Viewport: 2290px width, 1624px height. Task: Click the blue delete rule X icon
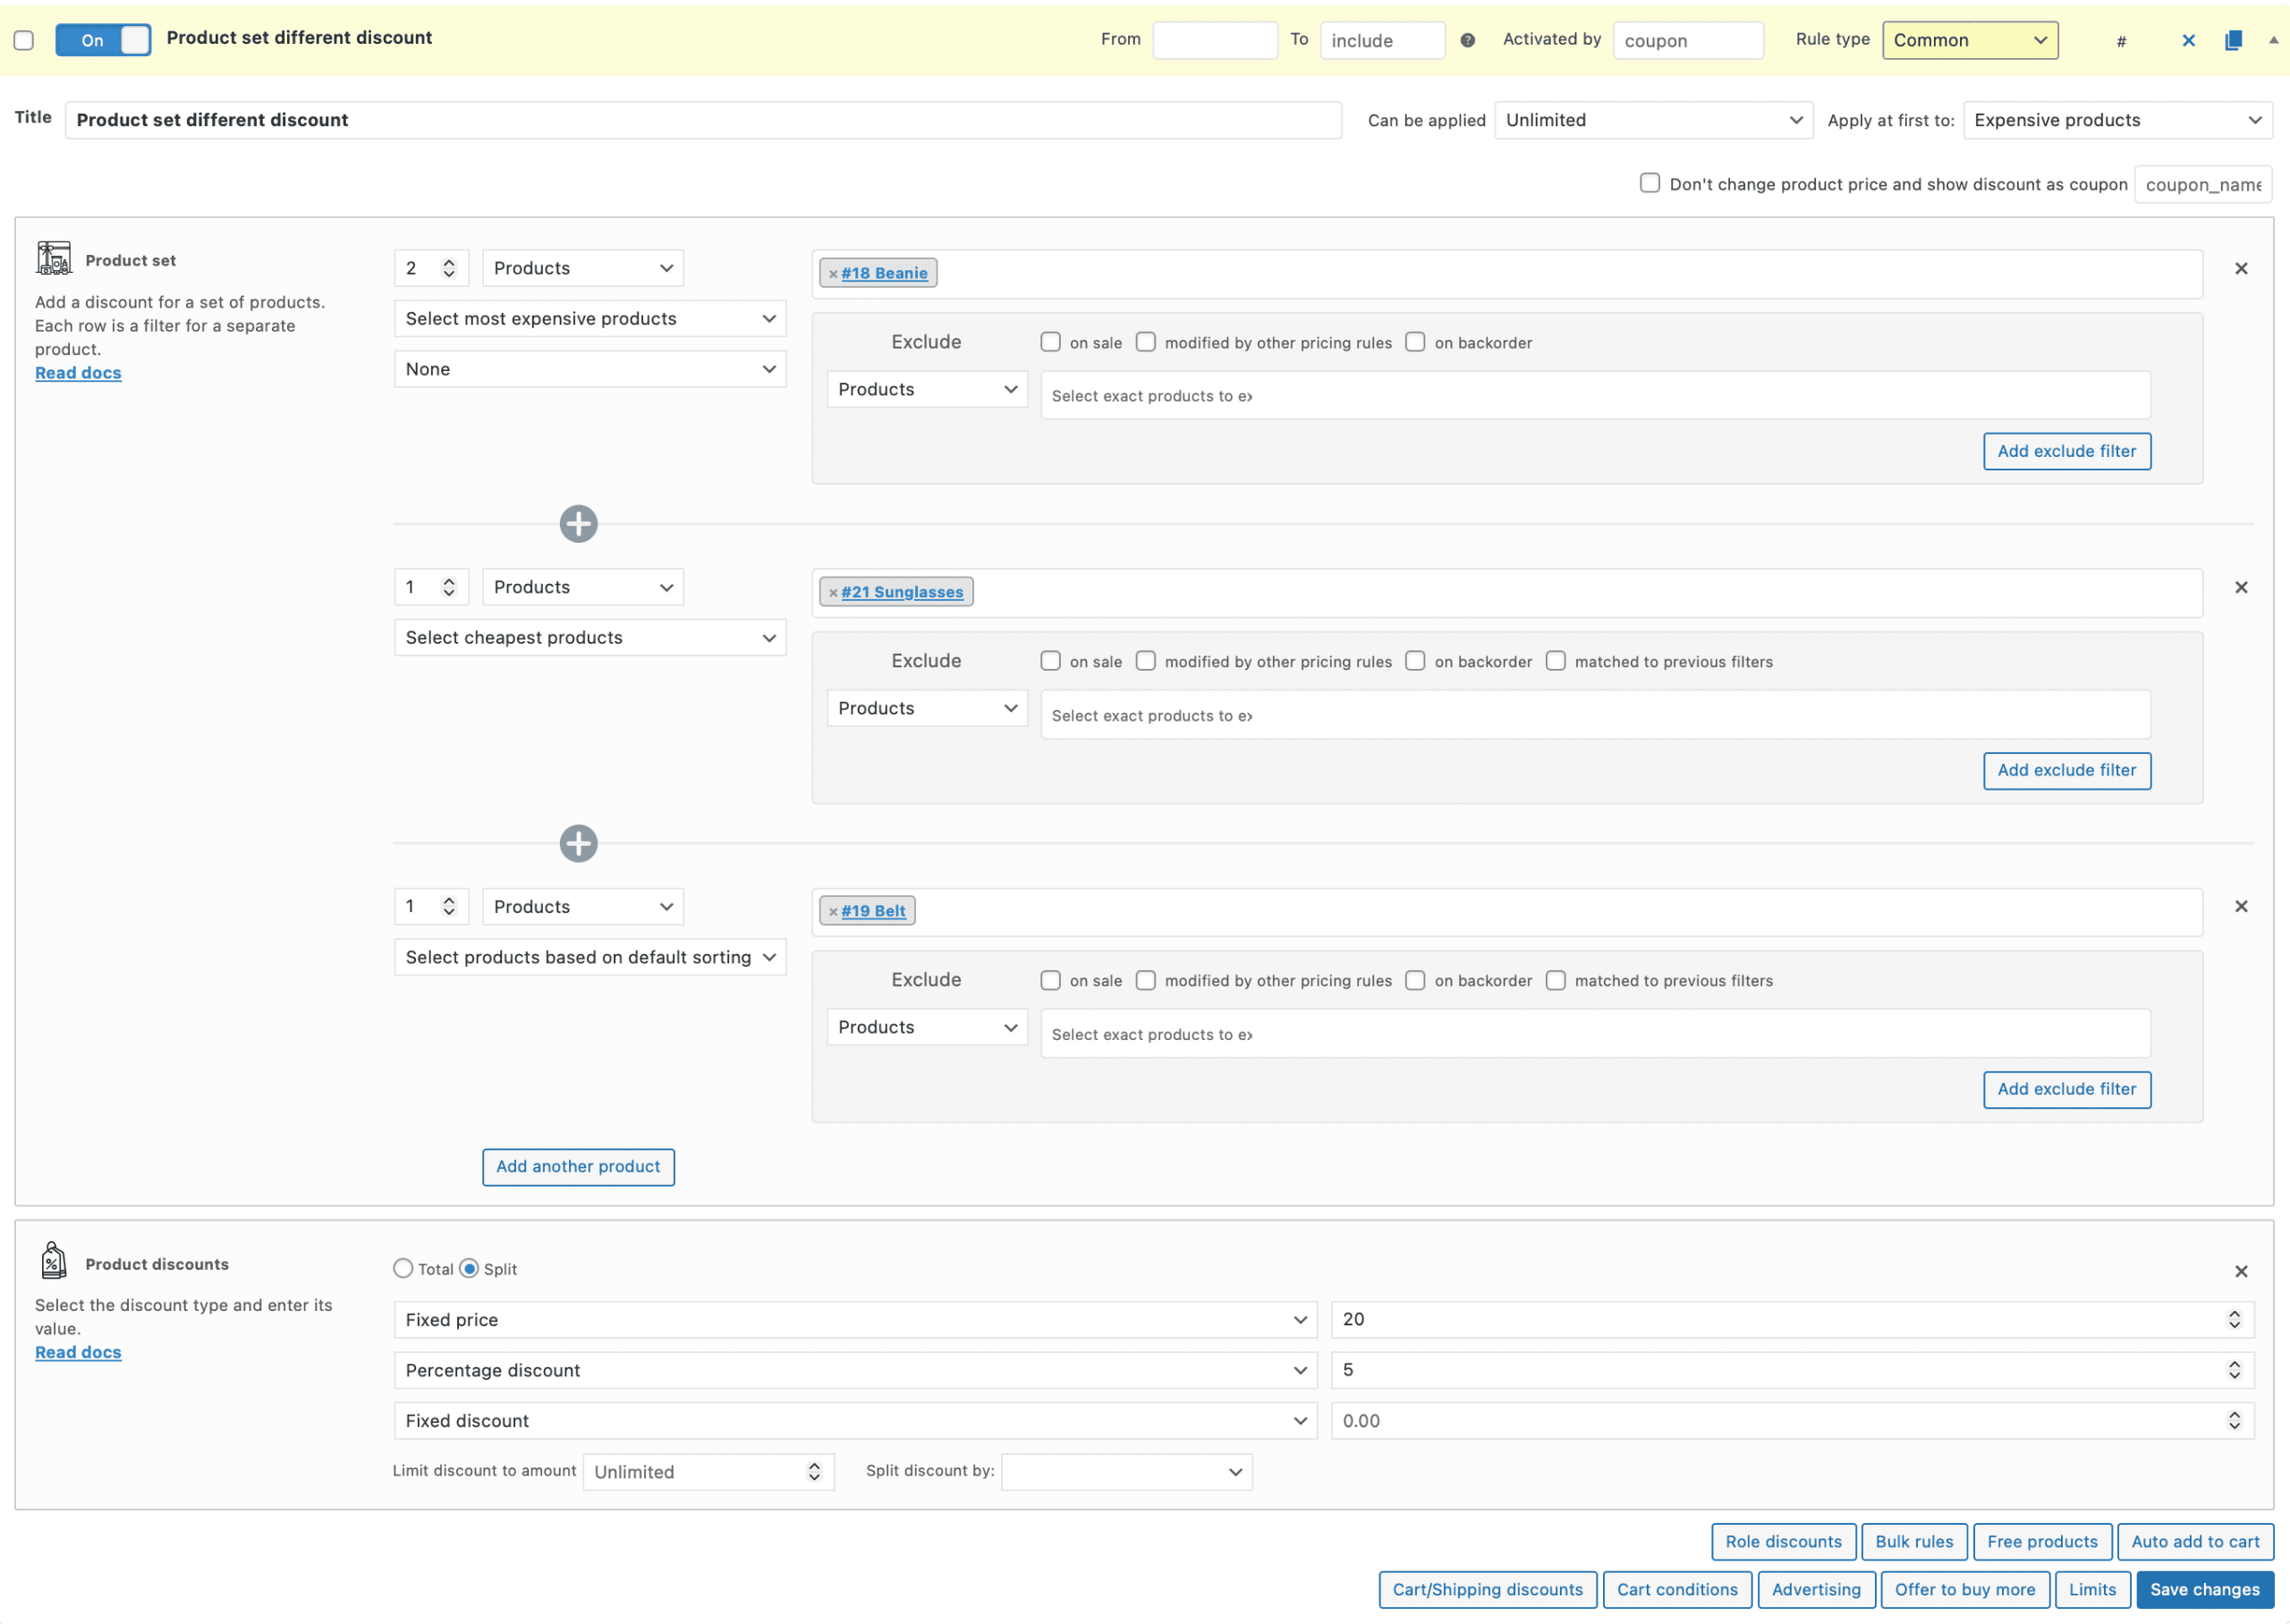2188,40
